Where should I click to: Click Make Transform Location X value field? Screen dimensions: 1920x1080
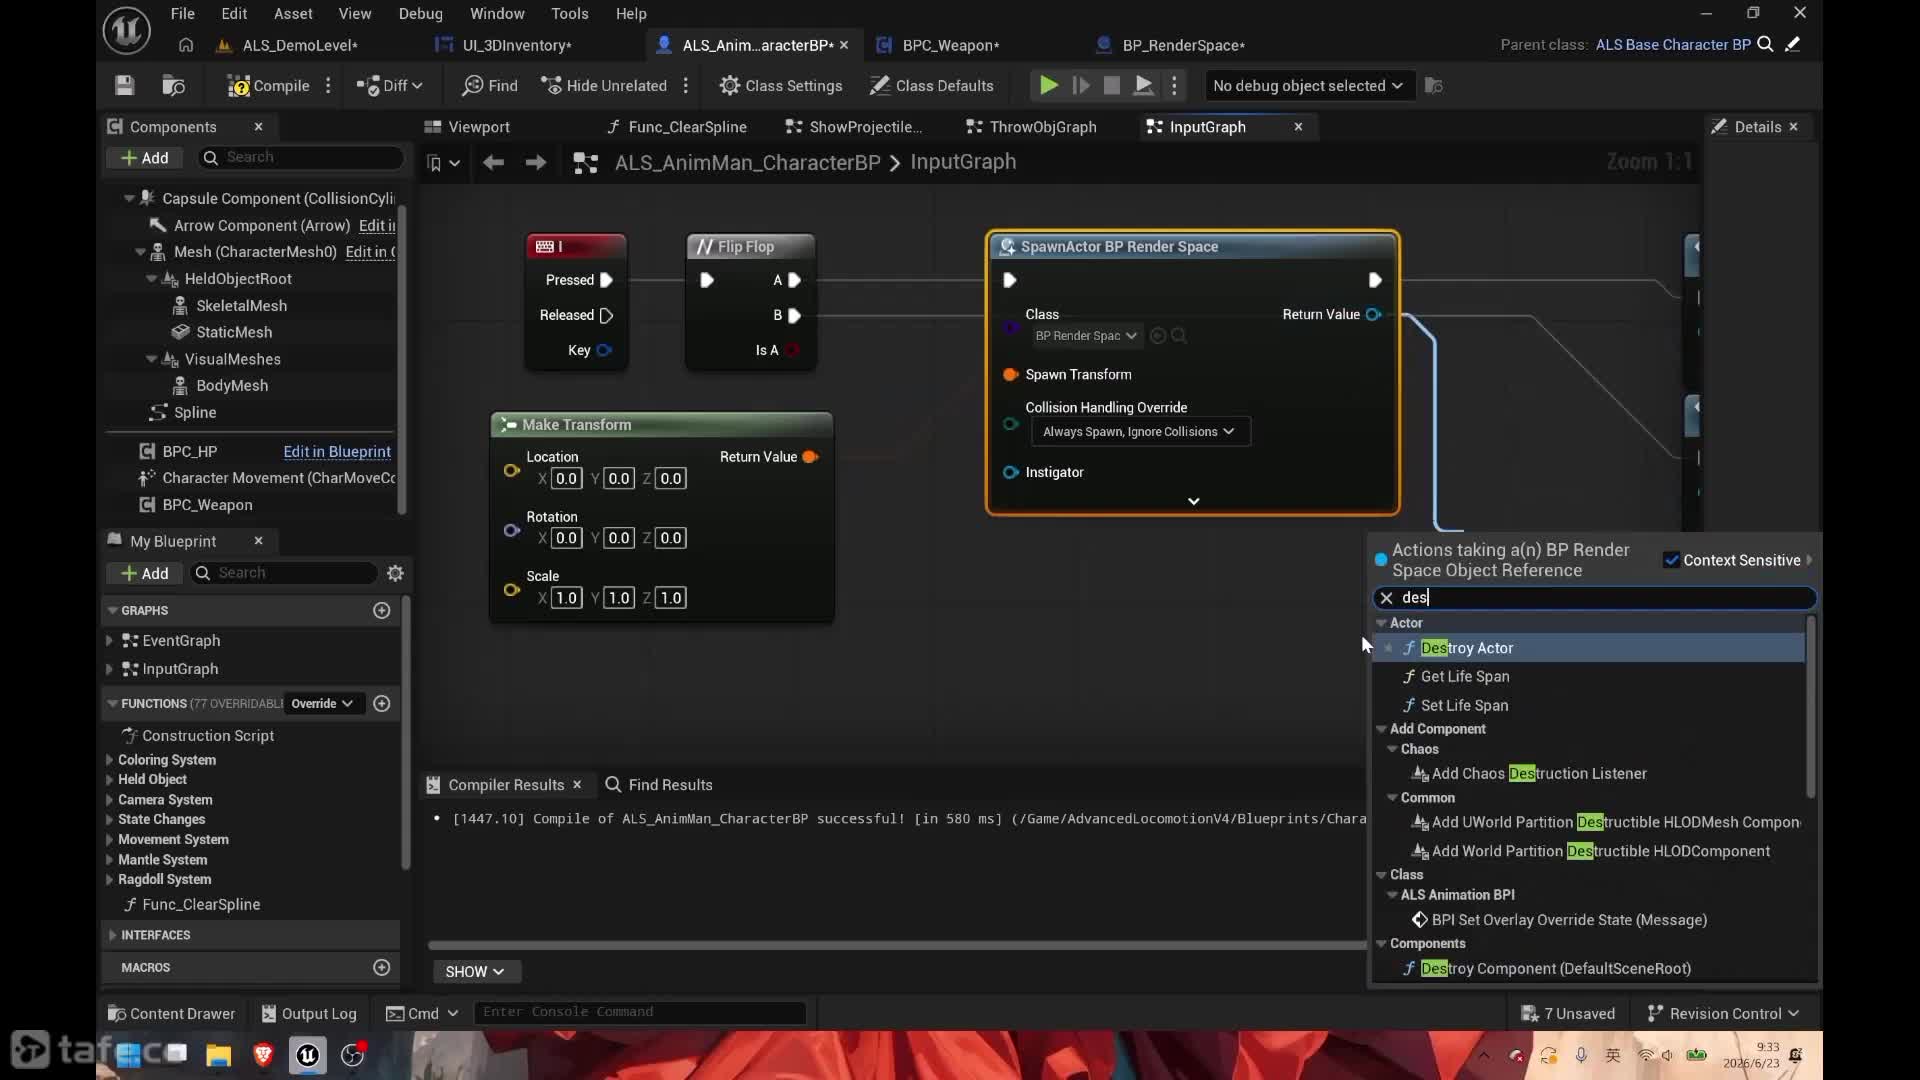(x=567, y=479)
